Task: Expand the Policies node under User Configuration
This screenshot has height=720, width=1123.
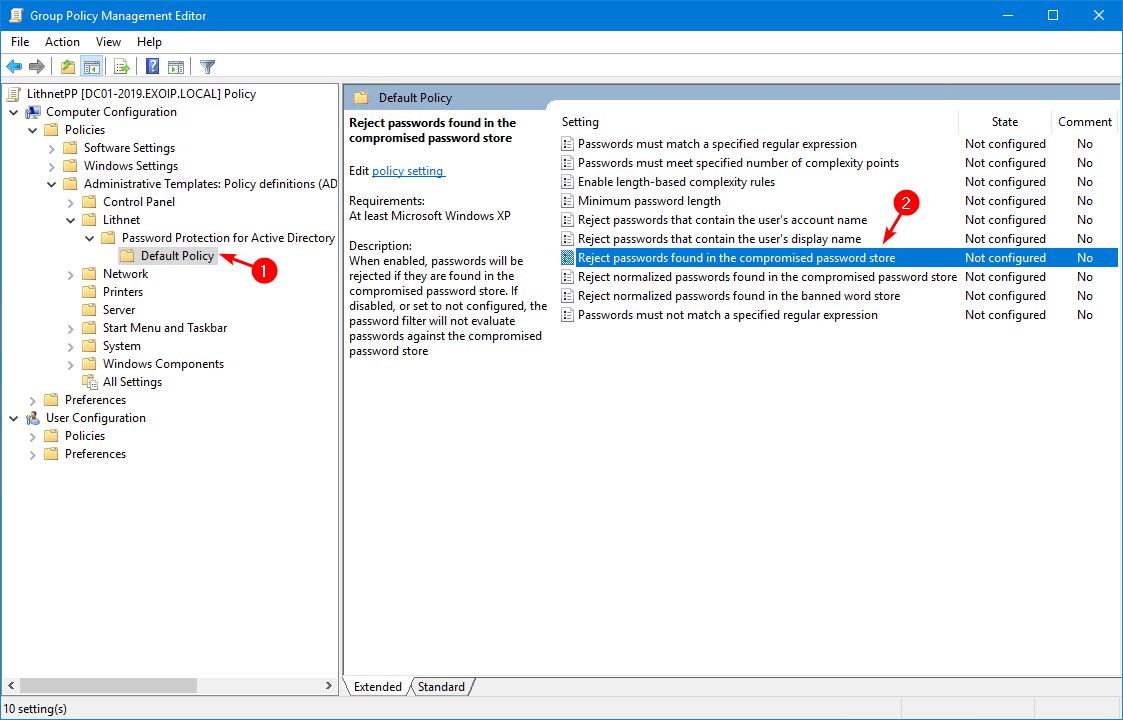Action: point(32,436)
